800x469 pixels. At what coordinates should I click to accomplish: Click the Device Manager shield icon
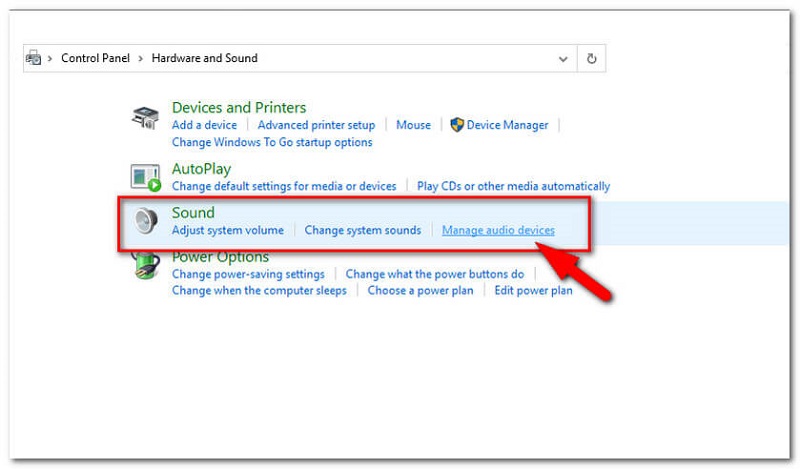[x=457, y=125]
